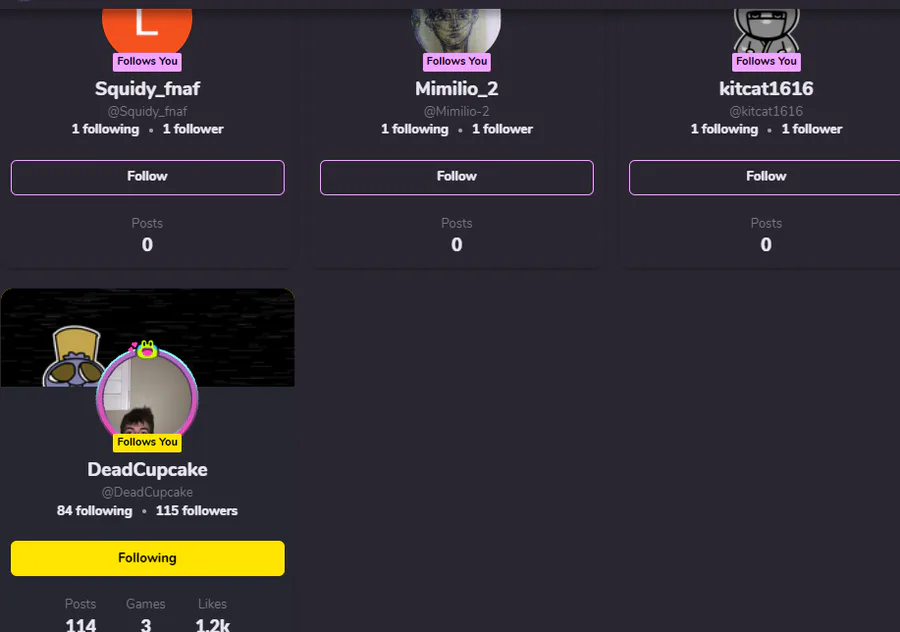This screenshot has height=632, width=900.
Task: Click DeadCupcake's circular profile avatar
Action: (x=148, y=395)
